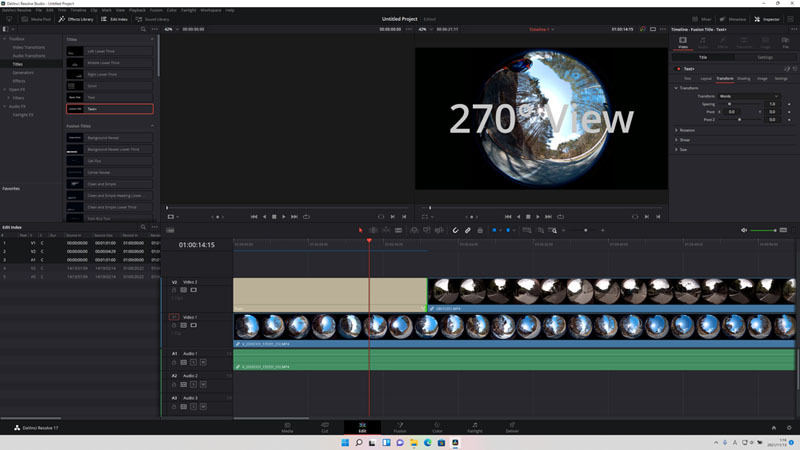Select the Text+ title in effects list
This screenshot has height=450, width=800.
point(110,109)
